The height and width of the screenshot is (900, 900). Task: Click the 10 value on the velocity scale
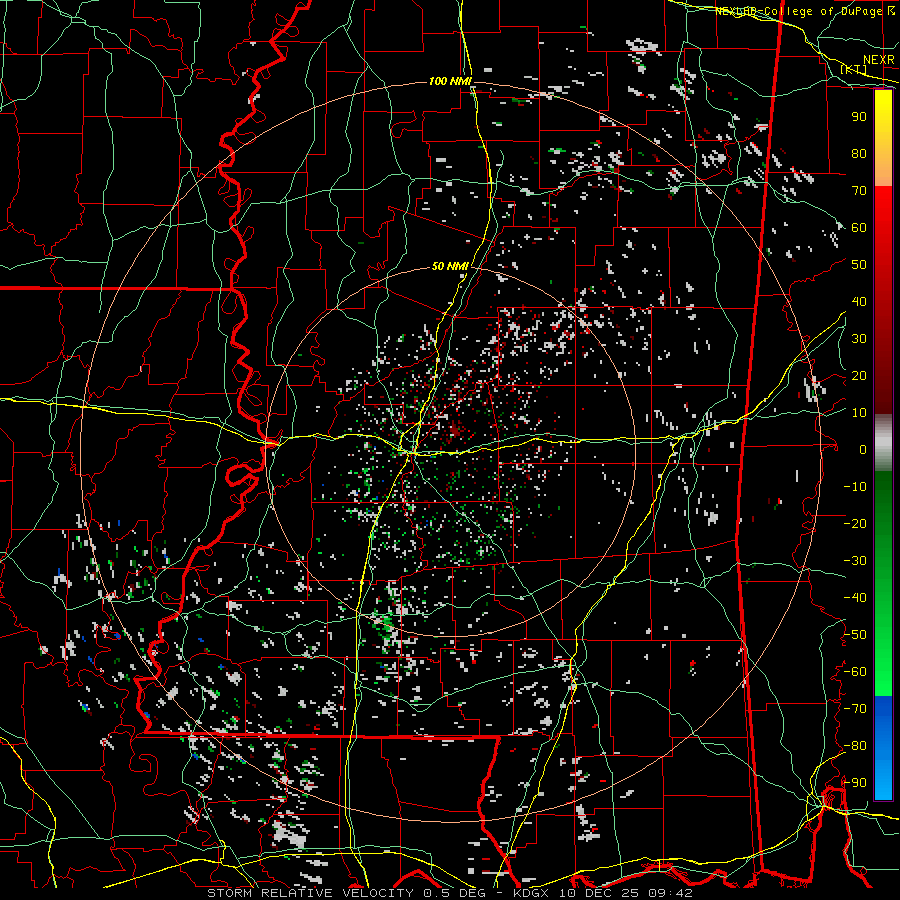(x=859, y=413)
